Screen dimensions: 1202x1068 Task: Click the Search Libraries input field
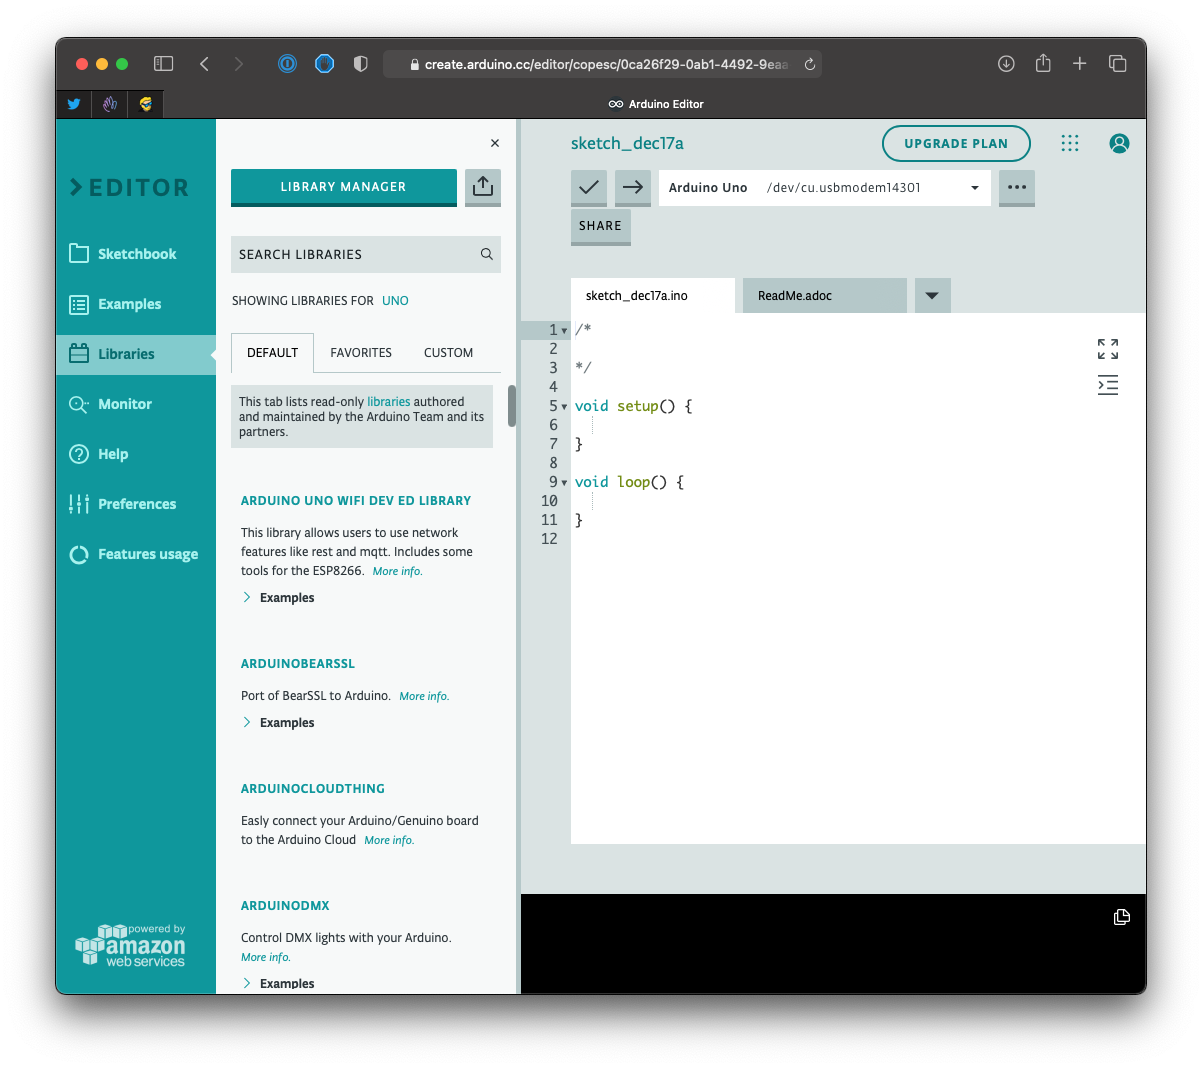(x=355, y=255)
